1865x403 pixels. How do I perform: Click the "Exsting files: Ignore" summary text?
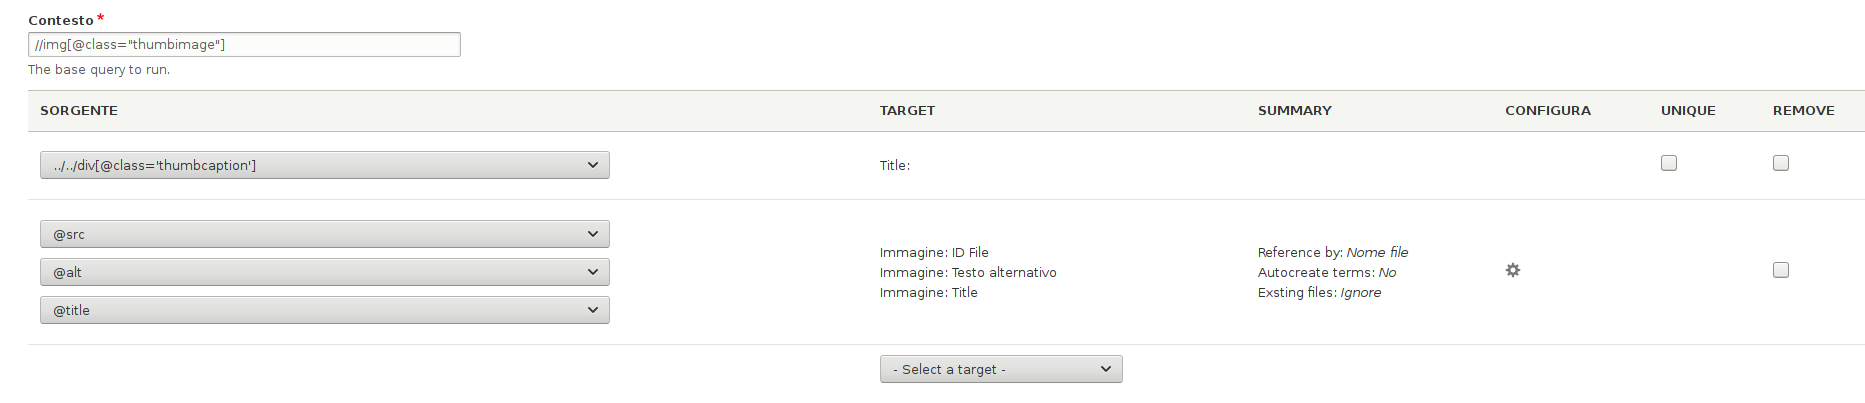pyautogui.click(x=1319, y=293)
